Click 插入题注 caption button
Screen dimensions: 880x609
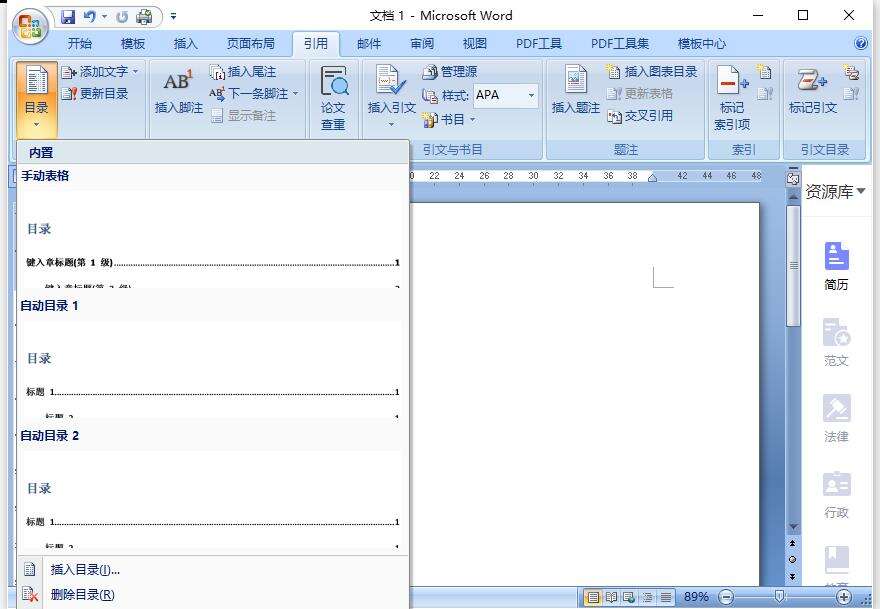tap(576, 90)
